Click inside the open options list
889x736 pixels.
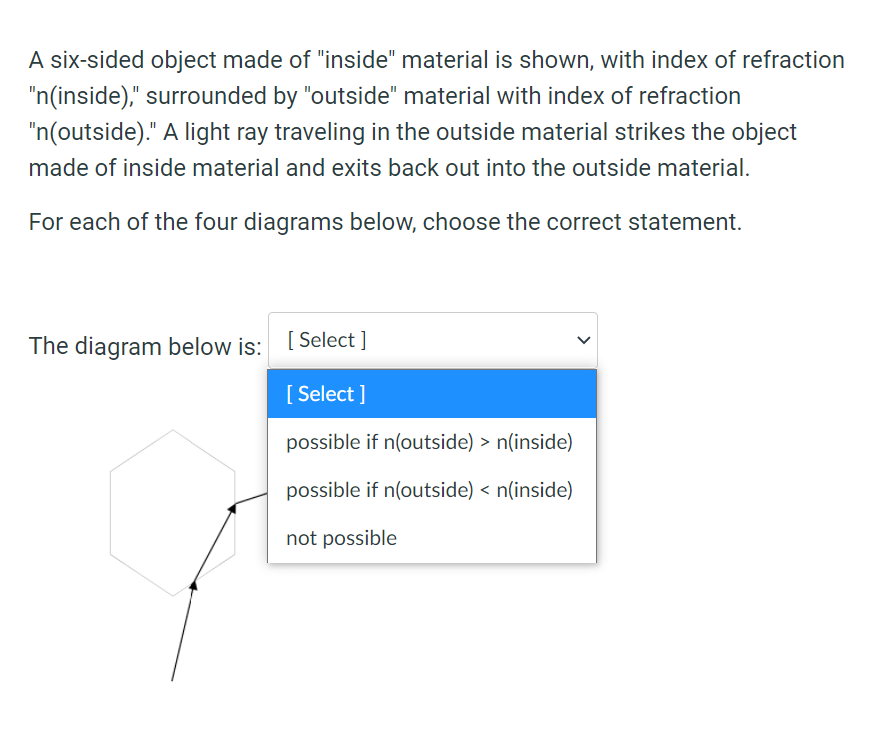(x=430, y=465)
